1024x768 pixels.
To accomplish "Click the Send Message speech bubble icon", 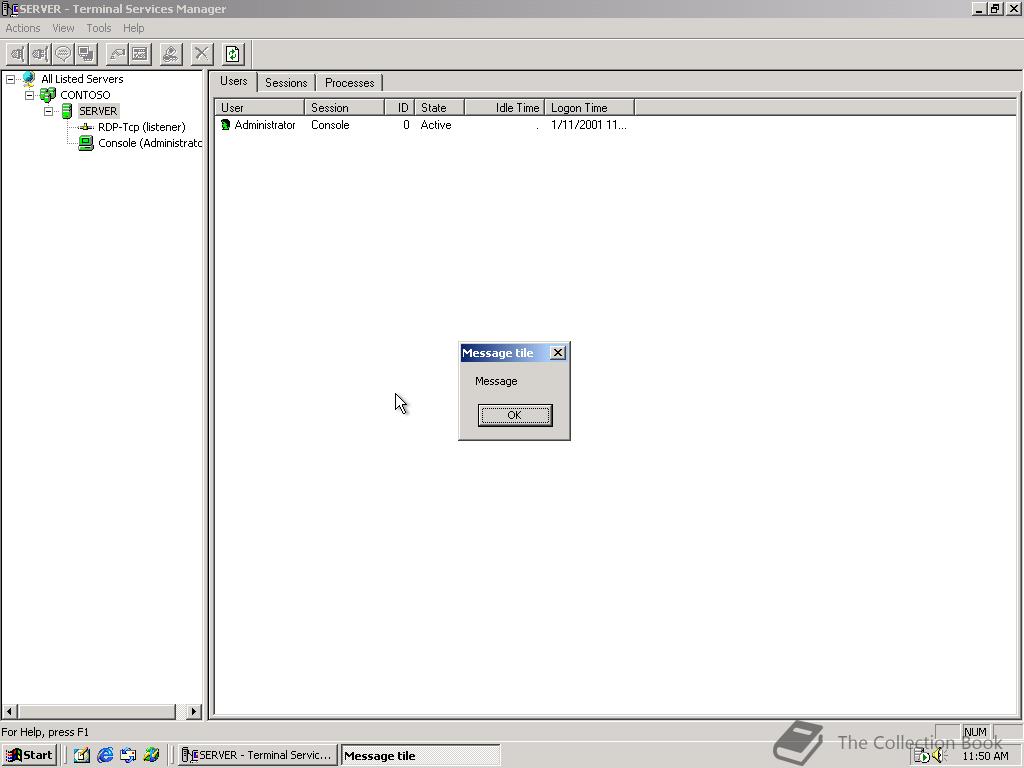I will 63,54.
